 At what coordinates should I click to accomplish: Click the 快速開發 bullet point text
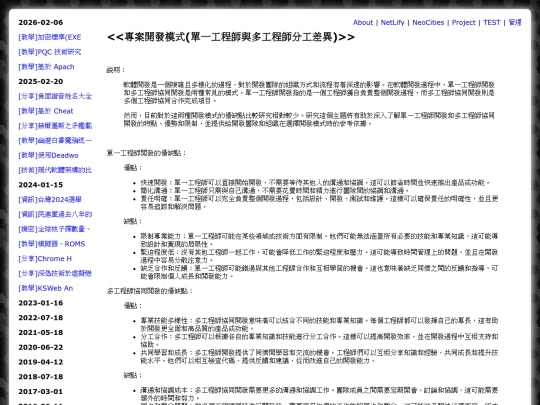315,183
